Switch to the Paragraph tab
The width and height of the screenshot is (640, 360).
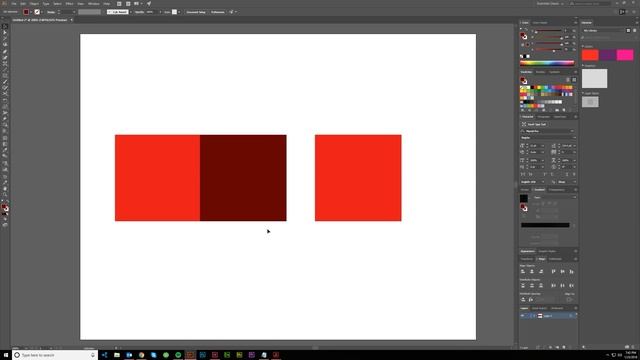click(x=543, y=117)
